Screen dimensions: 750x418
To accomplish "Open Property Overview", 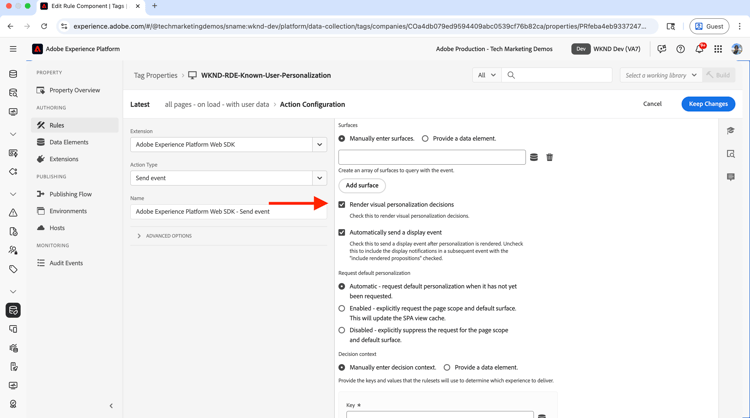I will (x=75, y=90).
